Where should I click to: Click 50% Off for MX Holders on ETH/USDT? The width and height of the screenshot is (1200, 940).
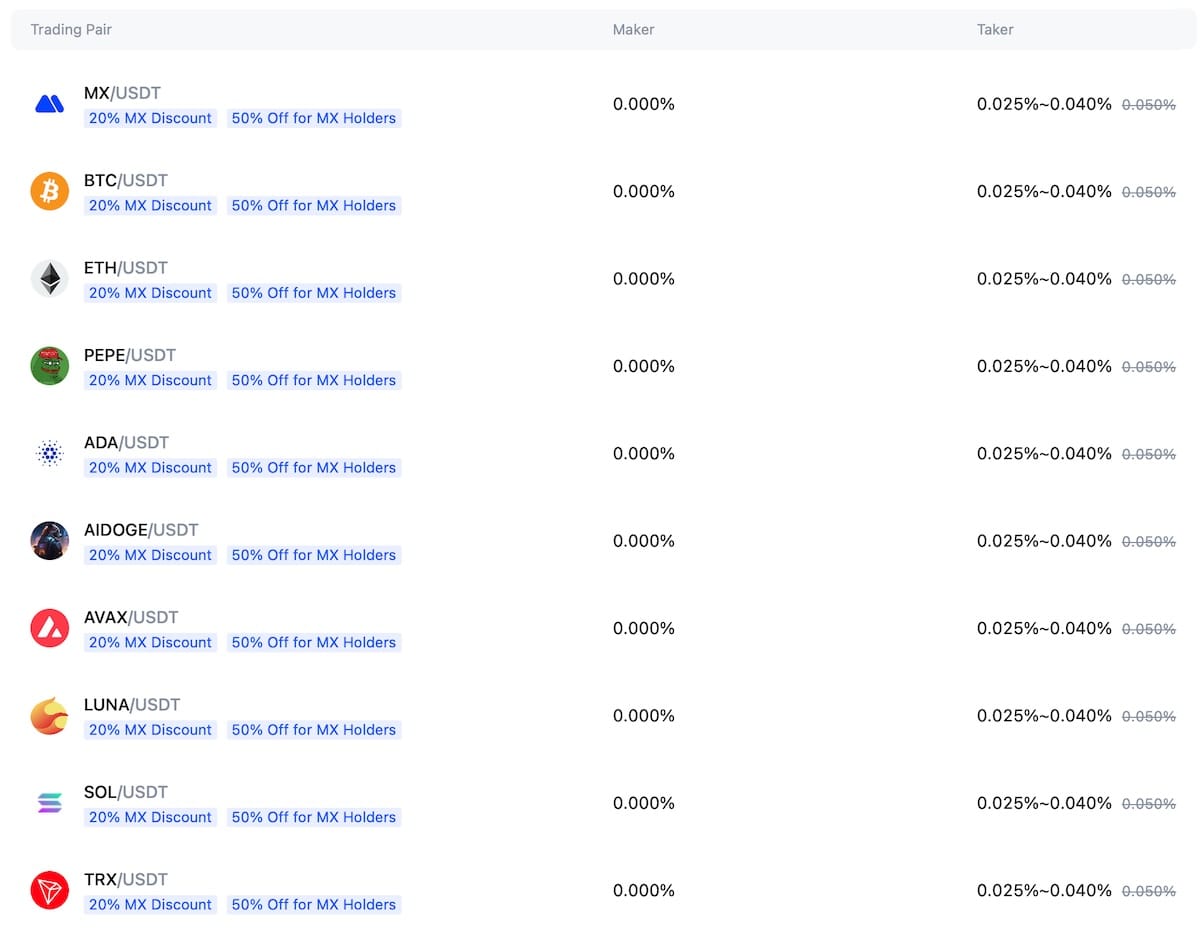coord(314,293)
